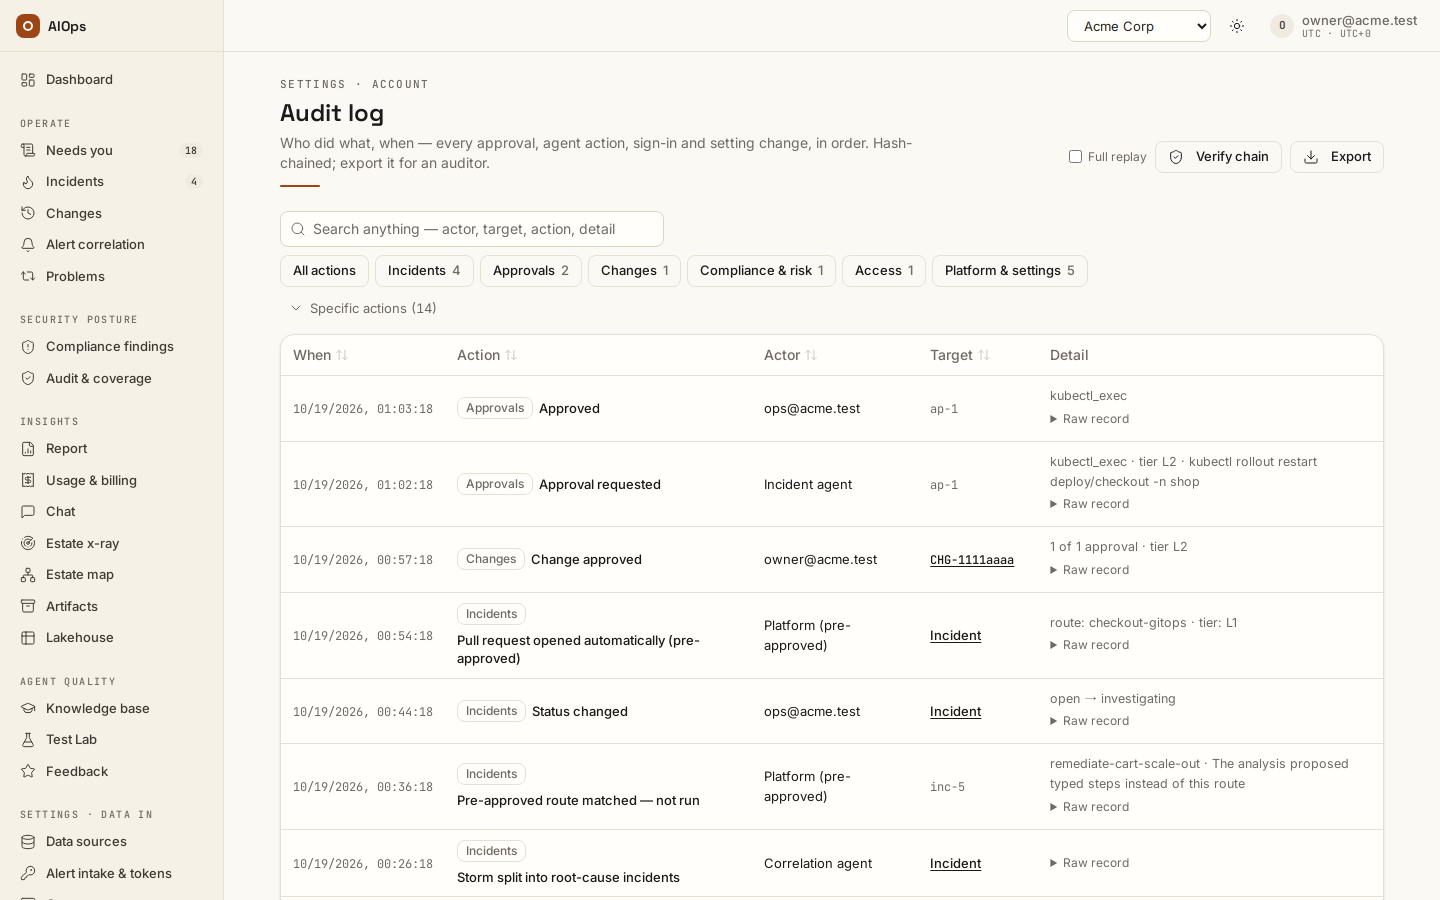Viewport: 1440px width, 900px height.
Task: Expand Raw record for Approval requested row
Action: point(1090,504)
